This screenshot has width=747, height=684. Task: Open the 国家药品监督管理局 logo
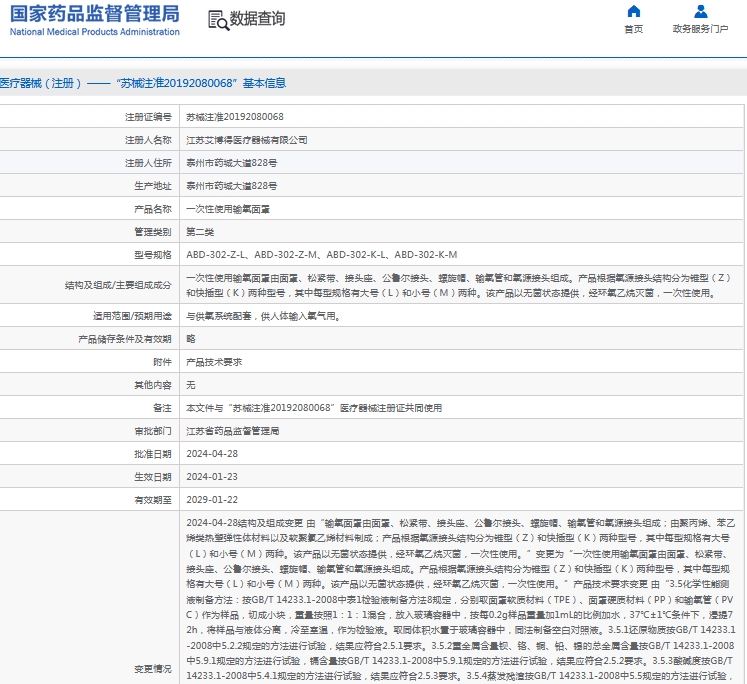(x=94, y=20)
